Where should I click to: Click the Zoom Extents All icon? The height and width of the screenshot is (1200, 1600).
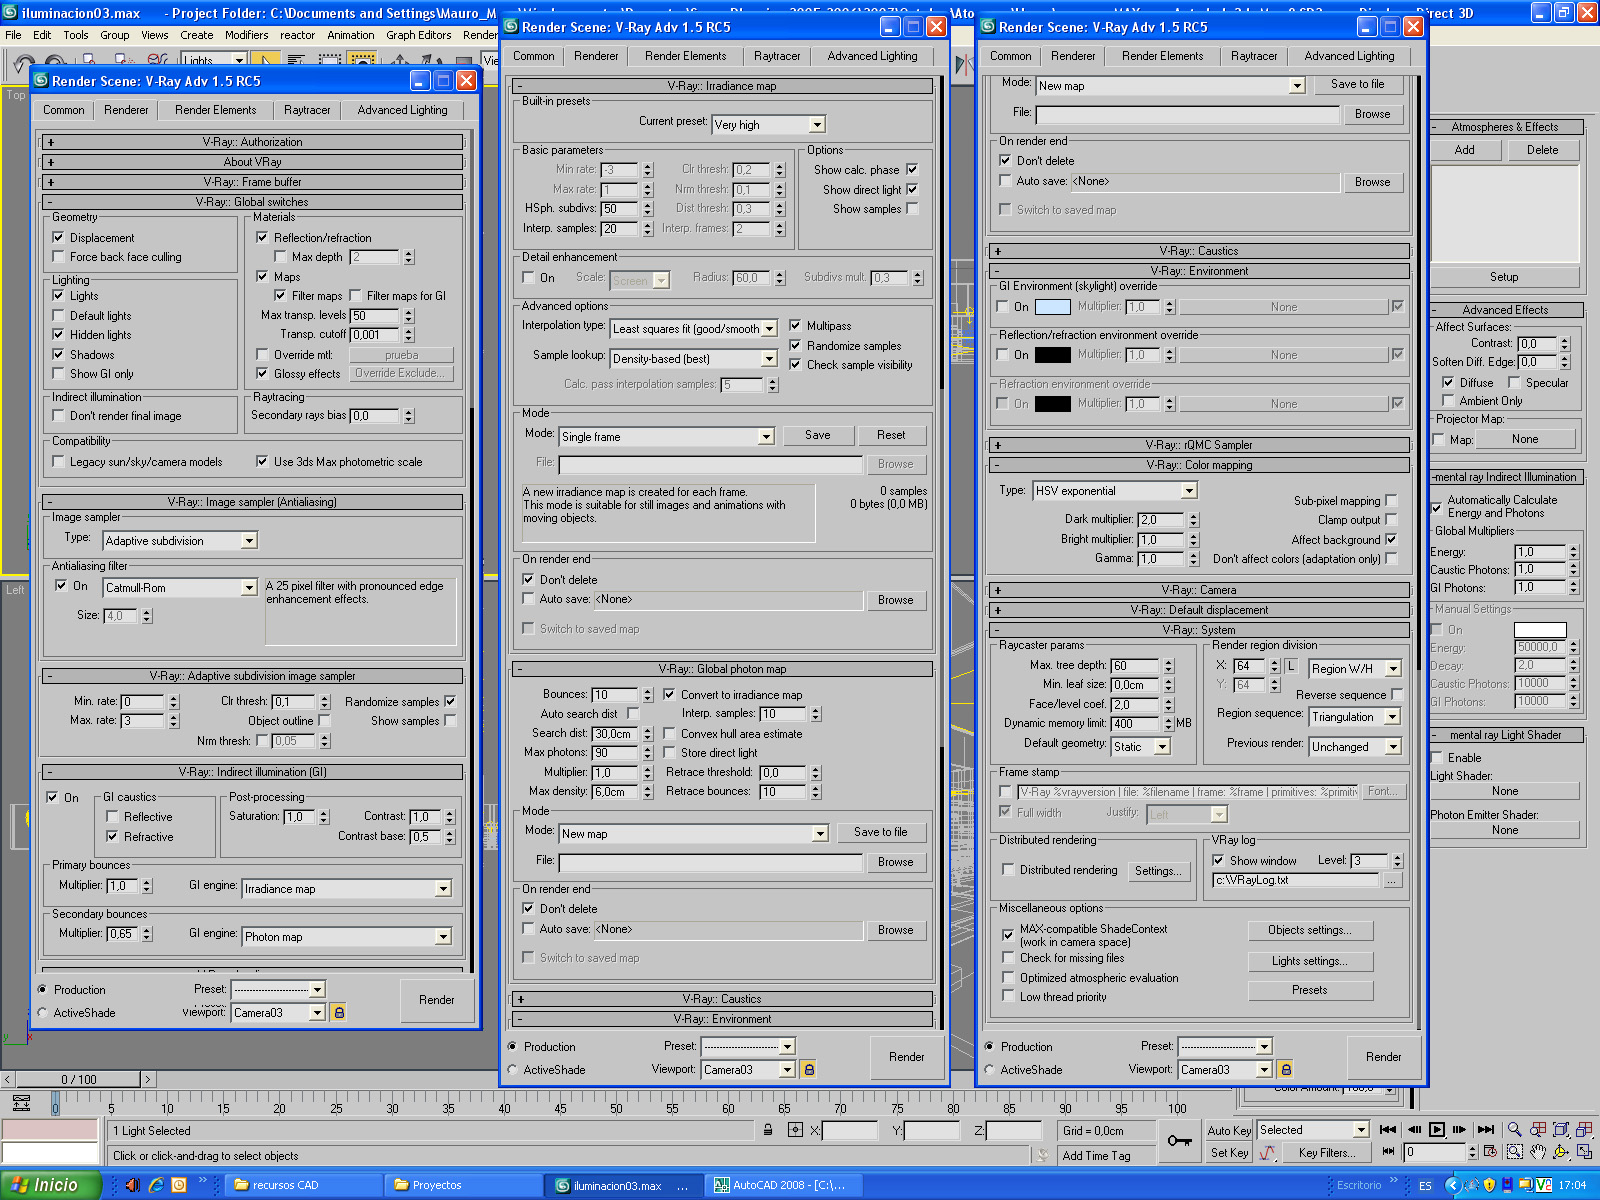(1584, 1129)
